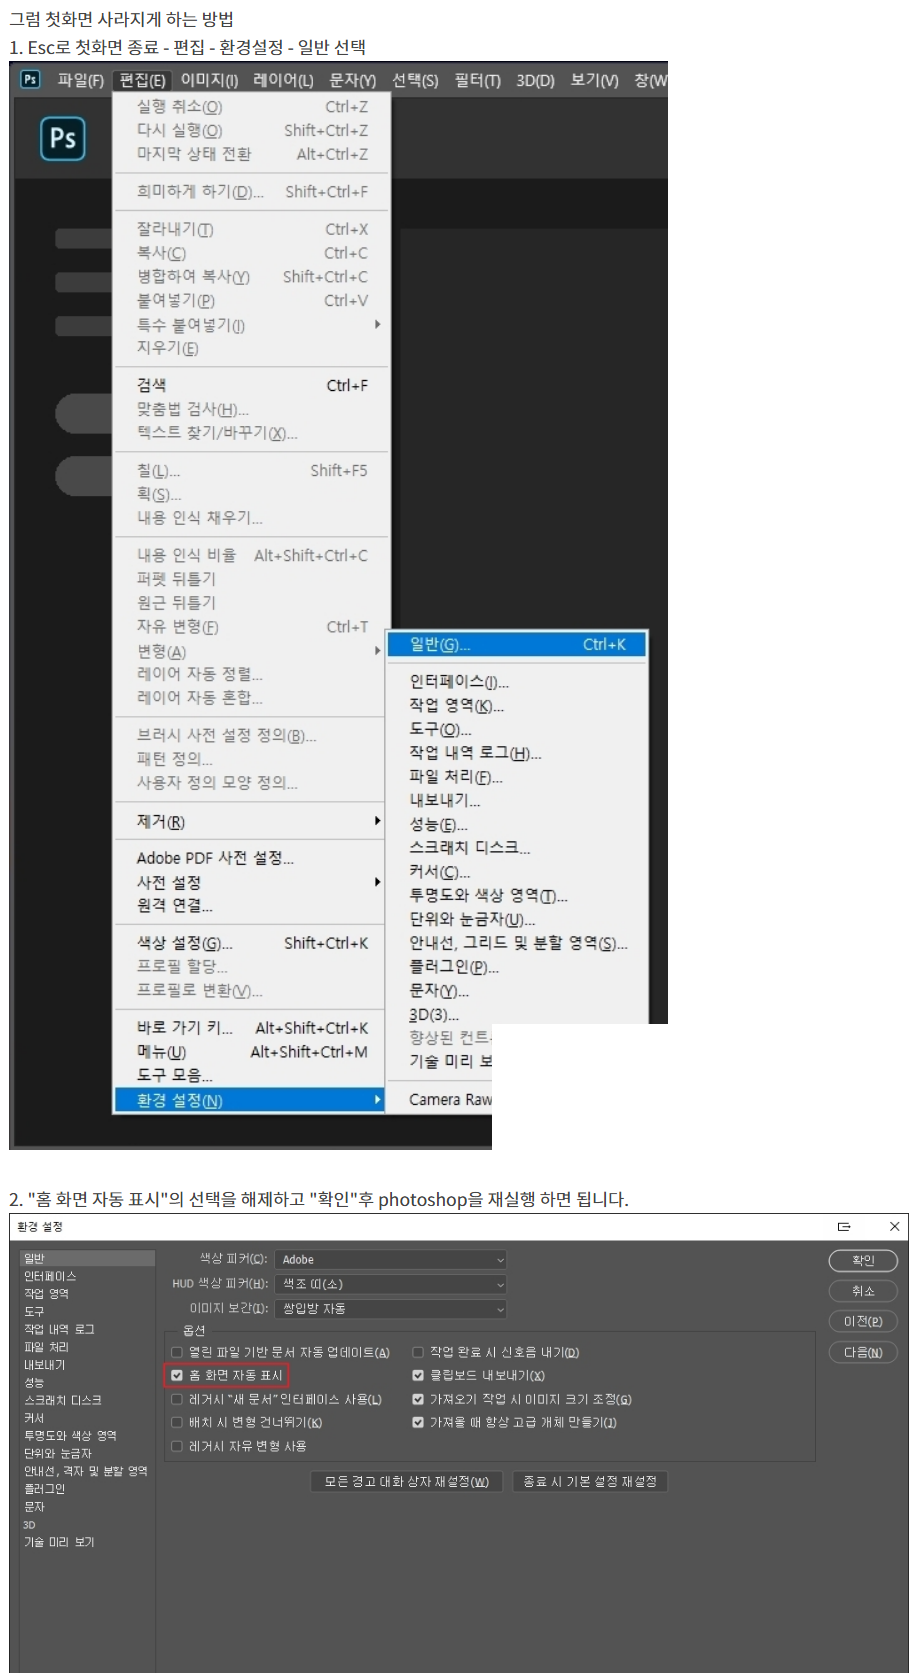The width and height of the screenshot is (920, 1673).
Task: Click the 이전(P) button
Action: point(863,1322)
